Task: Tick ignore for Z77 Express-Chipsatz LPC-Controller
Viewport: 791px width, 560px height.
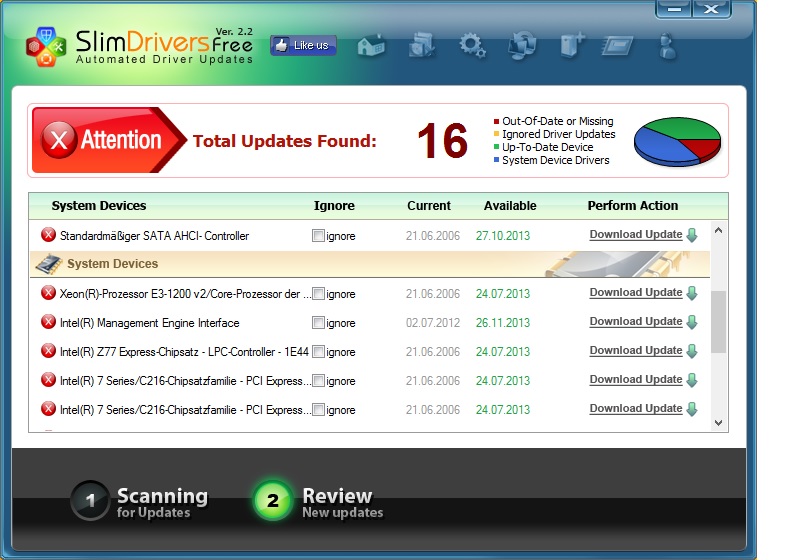Action: click(318, 352)
